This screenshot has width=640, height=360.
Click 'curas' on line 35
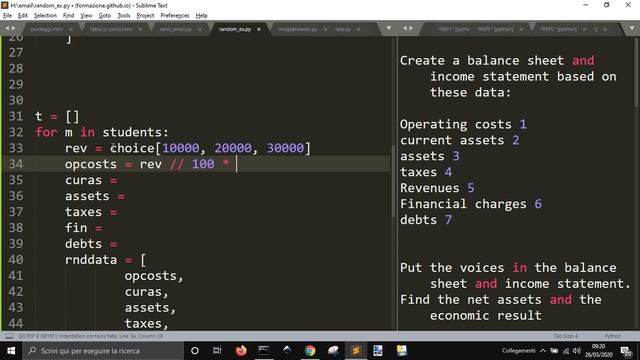(83, 180)
